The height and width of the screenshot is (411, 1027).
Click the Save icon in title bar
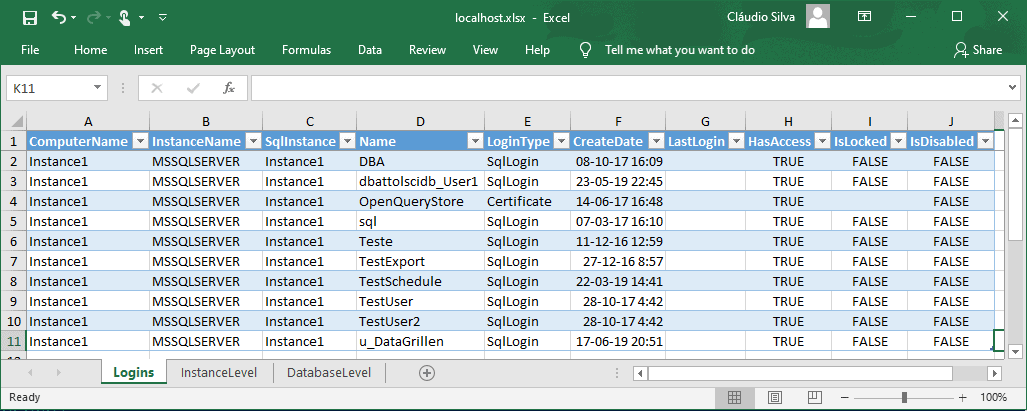point(29,18)
